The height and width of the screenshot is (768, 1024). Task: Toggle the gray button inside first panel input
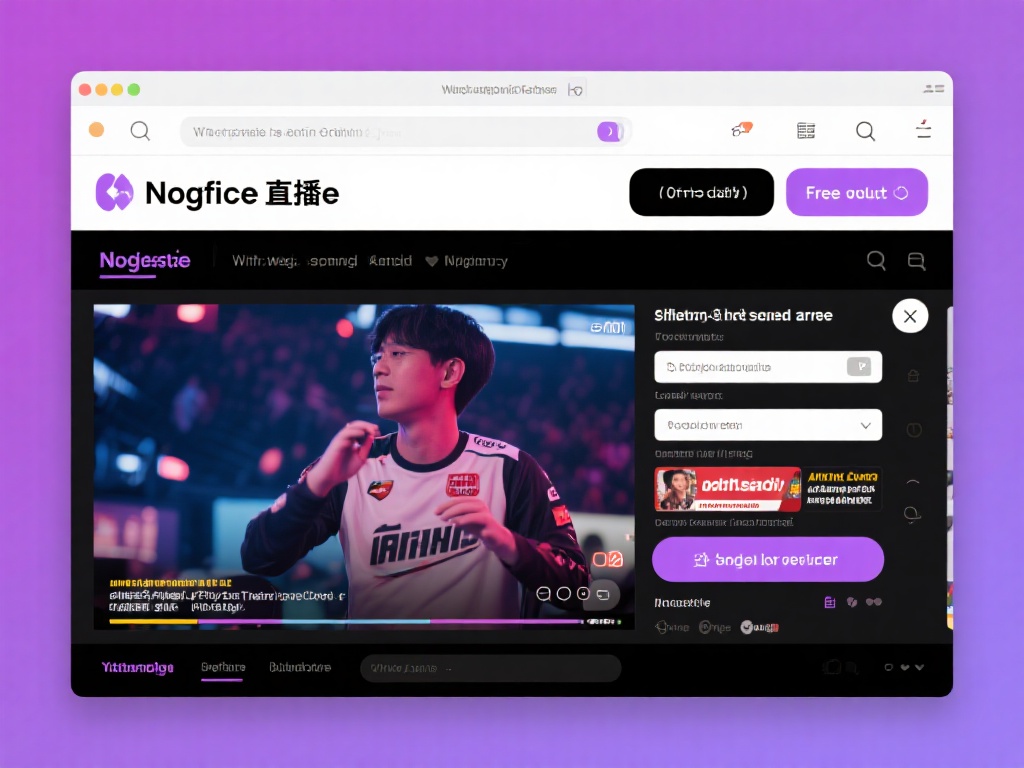click(858, 367)
